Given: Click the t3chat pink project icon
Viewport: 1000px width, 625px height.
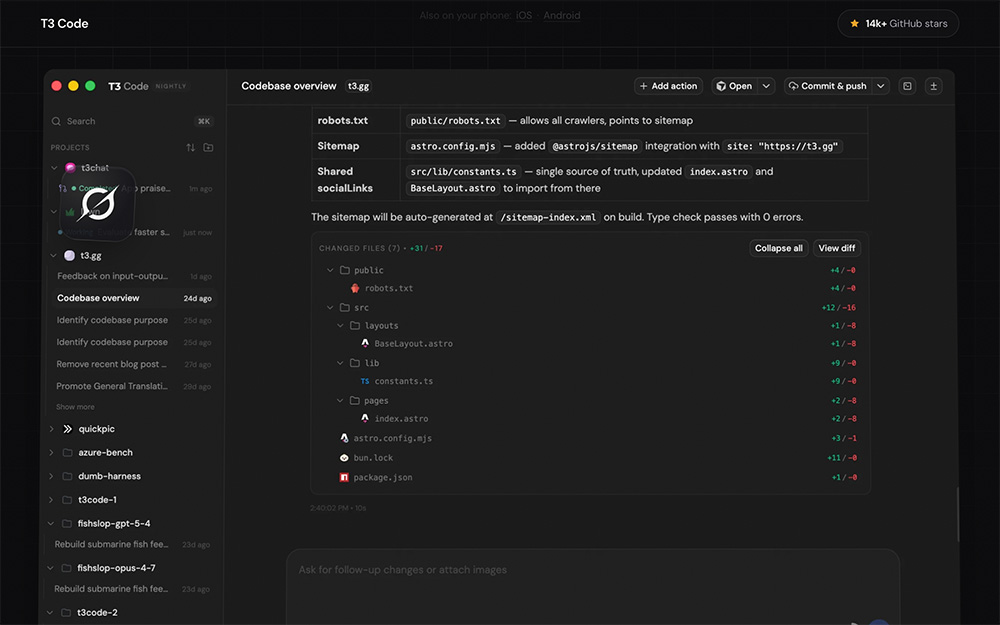Looking at the screenshot, I should (70, 168).
